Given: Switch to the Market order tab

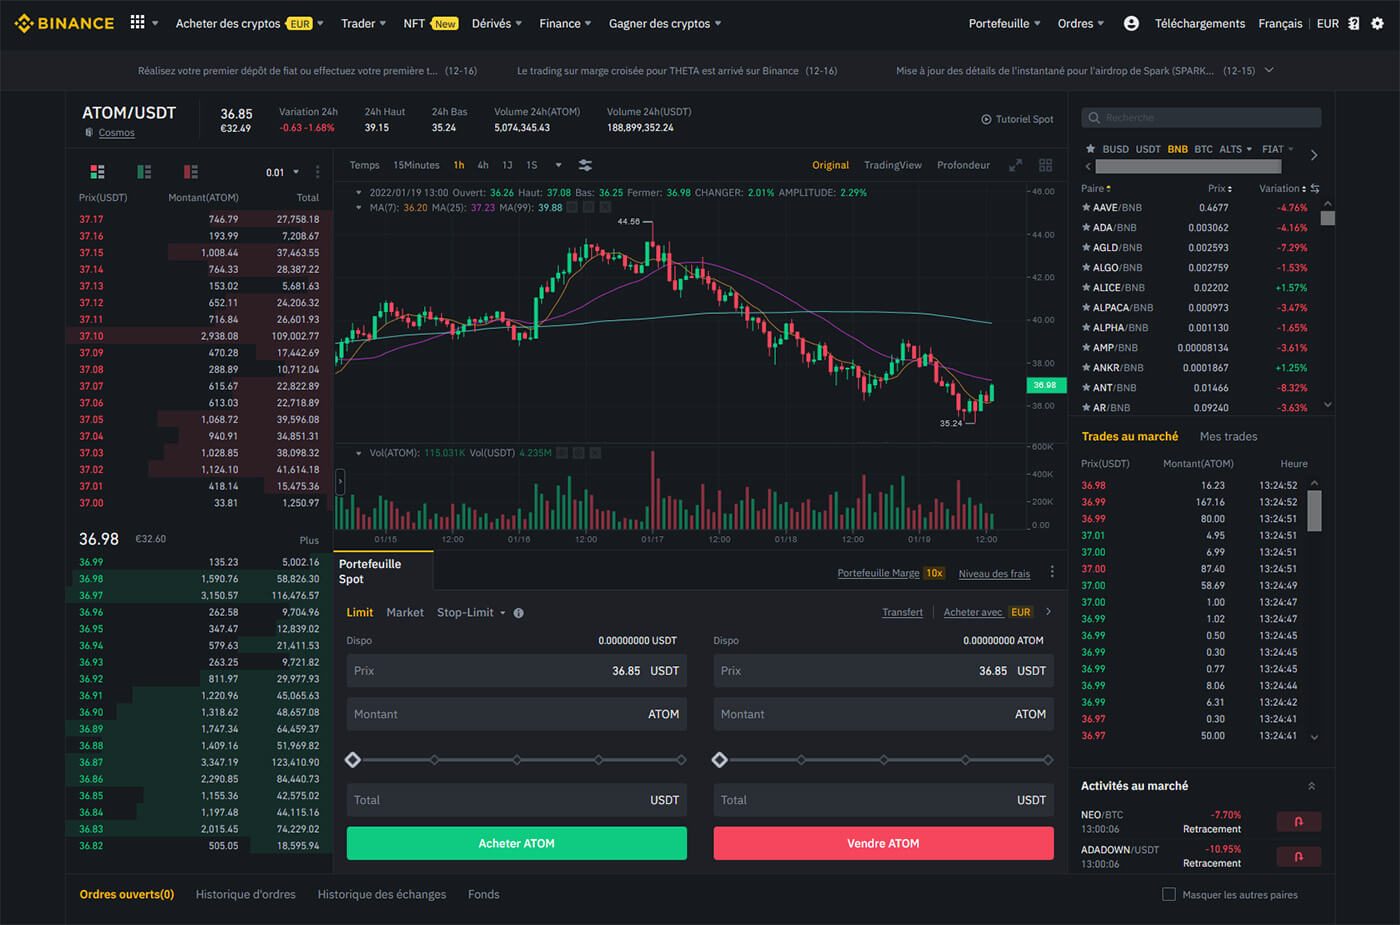Looking at the screenshot, I should pos(405,612).
